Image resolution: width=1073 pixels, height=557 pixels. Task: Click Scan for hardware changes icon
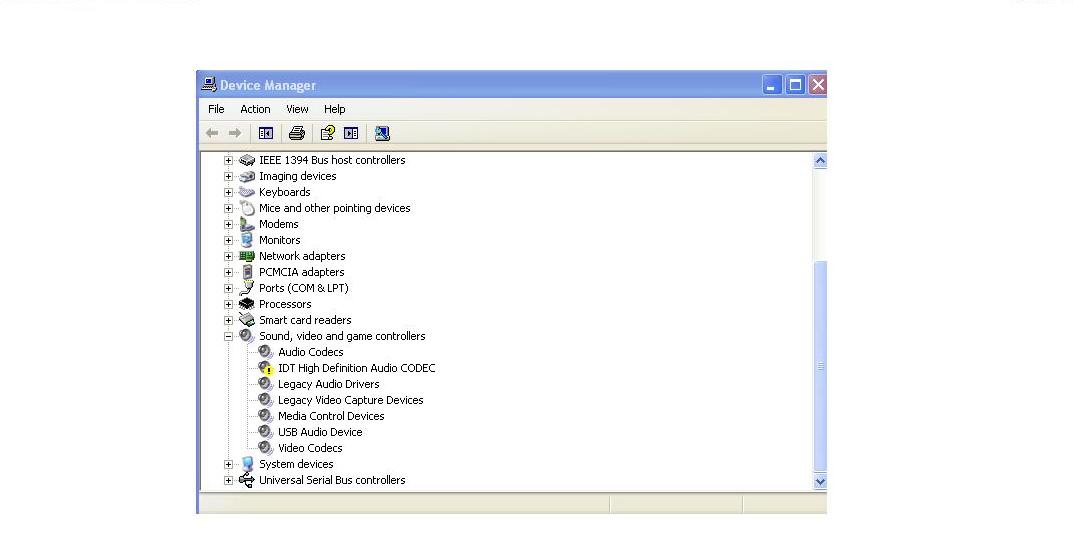(x=382, y=133)
